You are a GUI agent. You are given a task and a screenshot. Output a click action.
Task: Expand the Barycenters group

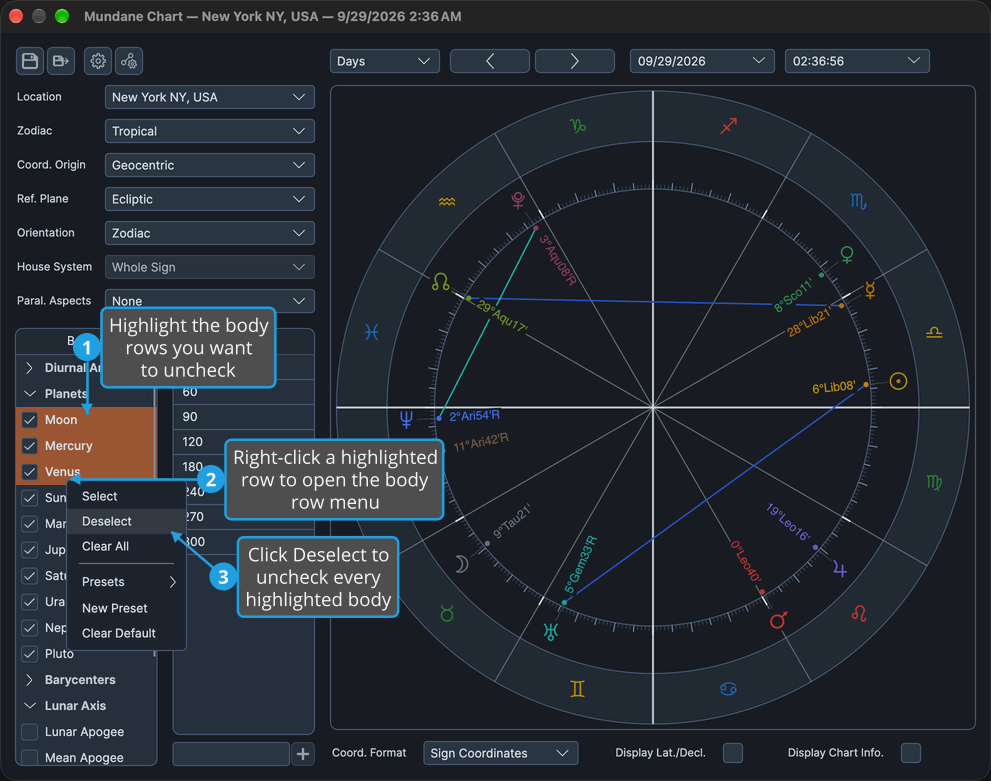[29, 680]
